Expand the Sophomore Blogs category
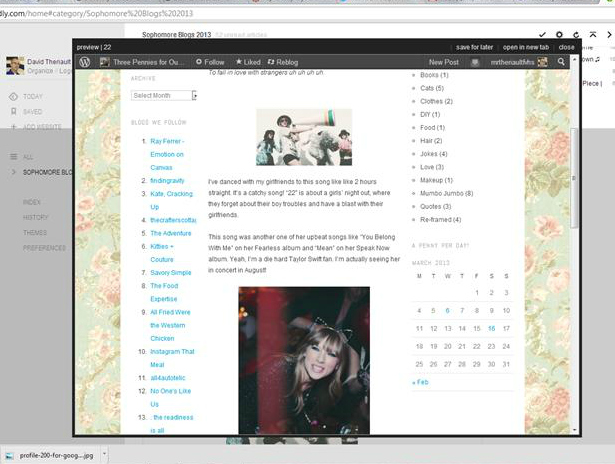Image resolution: width=615 pixels, height=464 pixels. tap(12, 172)
